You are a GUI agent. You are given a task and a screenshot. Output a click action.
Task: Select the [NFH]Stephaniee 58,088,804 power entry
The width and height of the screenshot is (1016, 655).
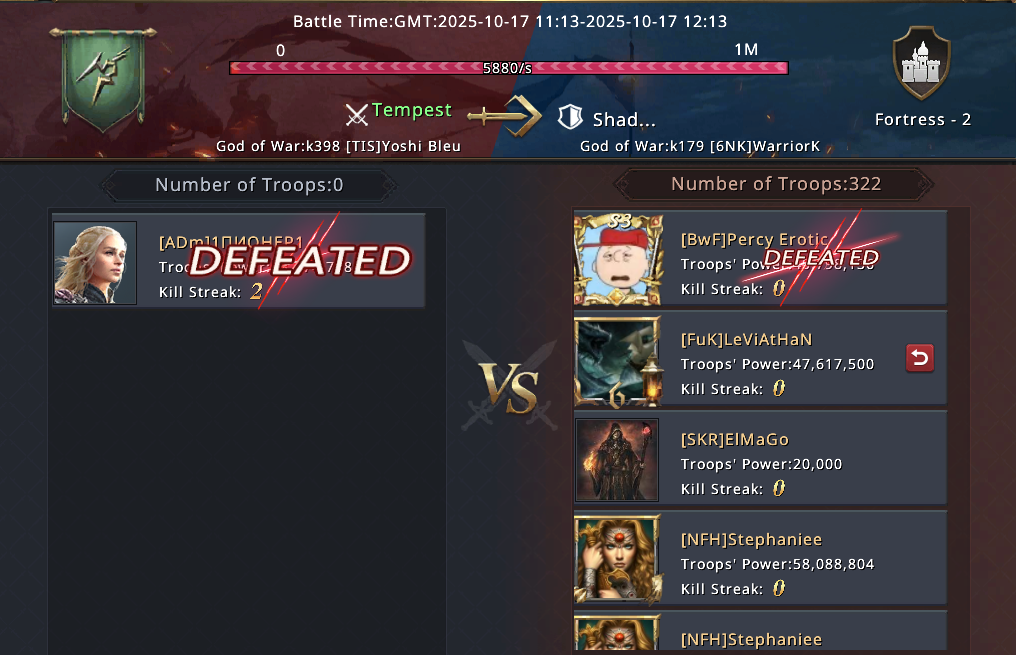pyautogui.click(x=760, y=560)
